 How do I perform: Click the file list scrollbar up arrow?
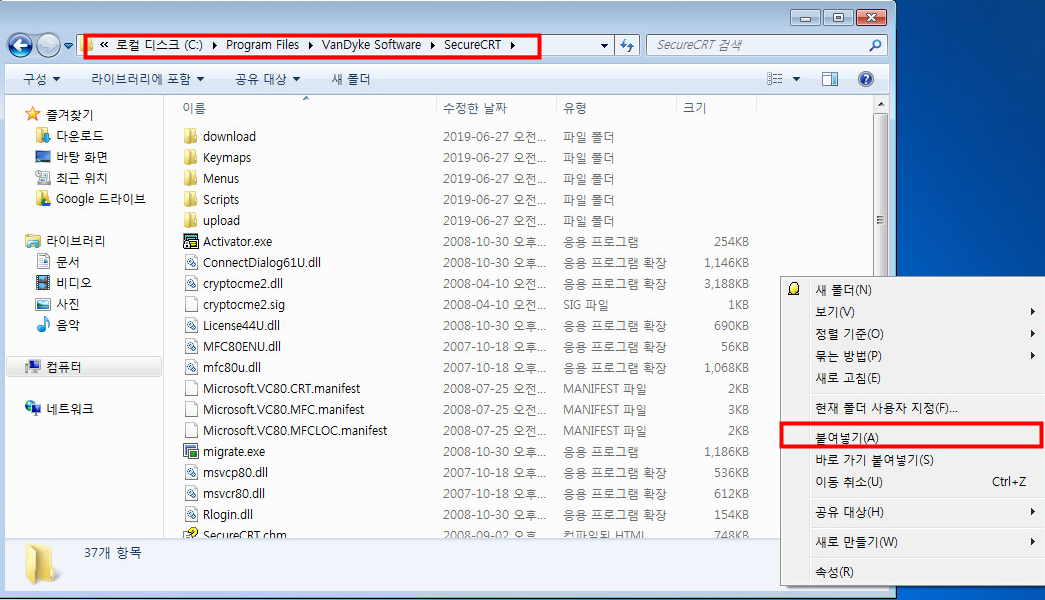(880, 105)
